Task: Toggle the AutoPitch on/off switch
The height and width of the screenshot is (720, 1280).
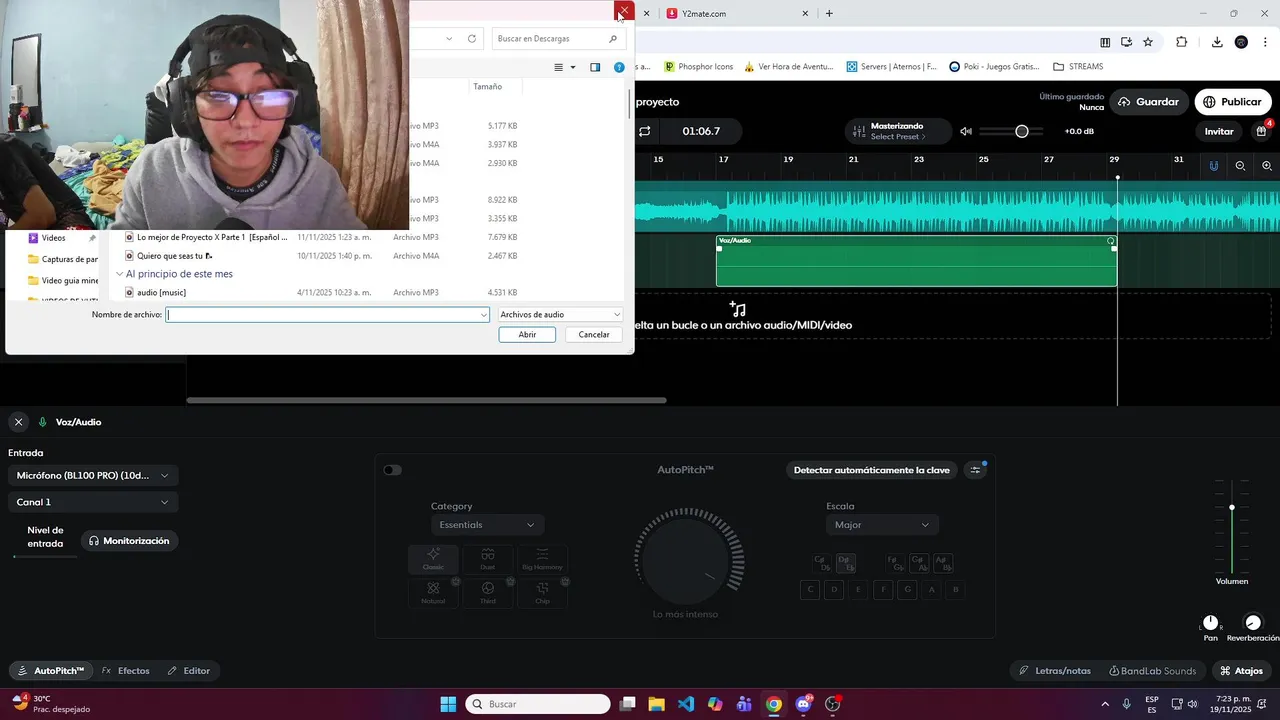Action: (392, 470)
